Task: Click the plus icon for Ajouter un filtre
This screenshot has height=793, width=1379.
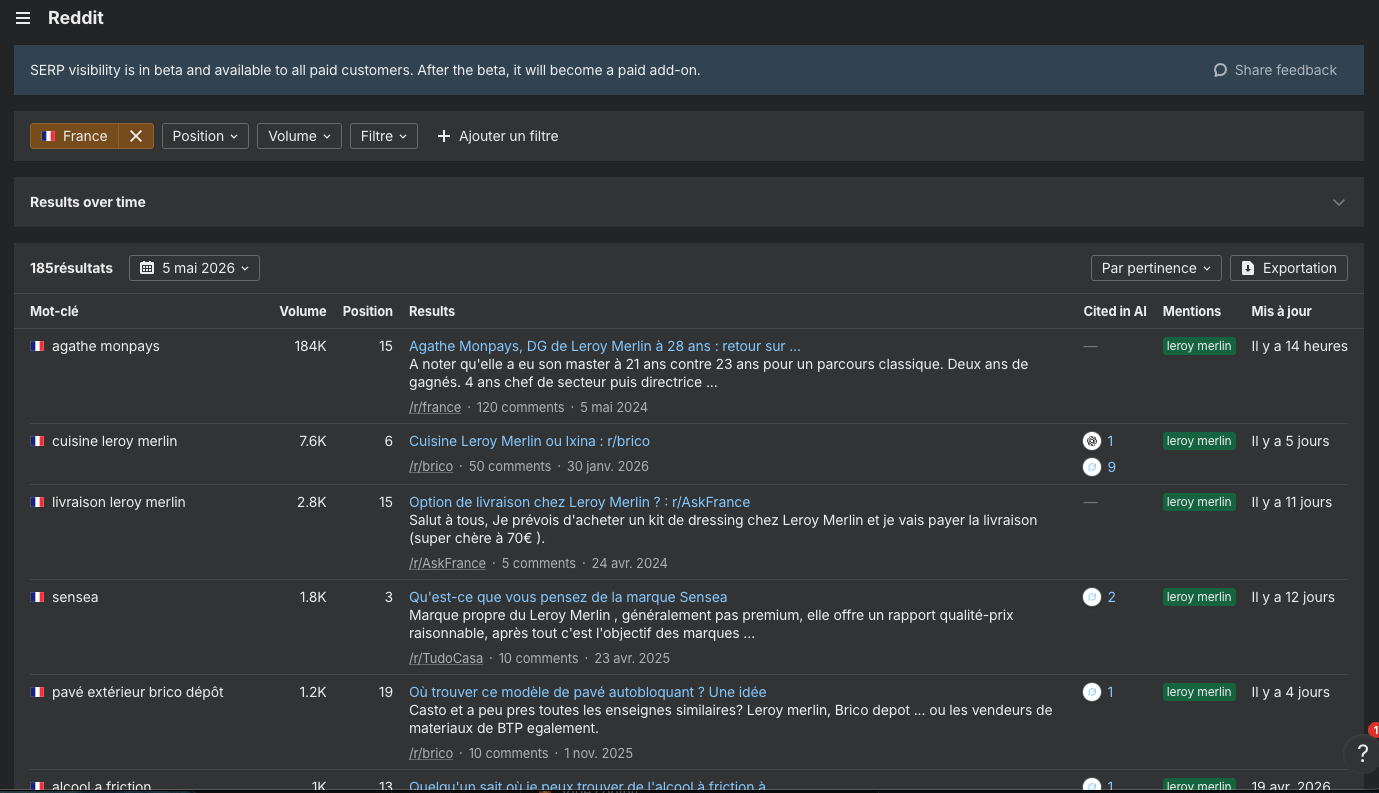Action: pos(444,136)
